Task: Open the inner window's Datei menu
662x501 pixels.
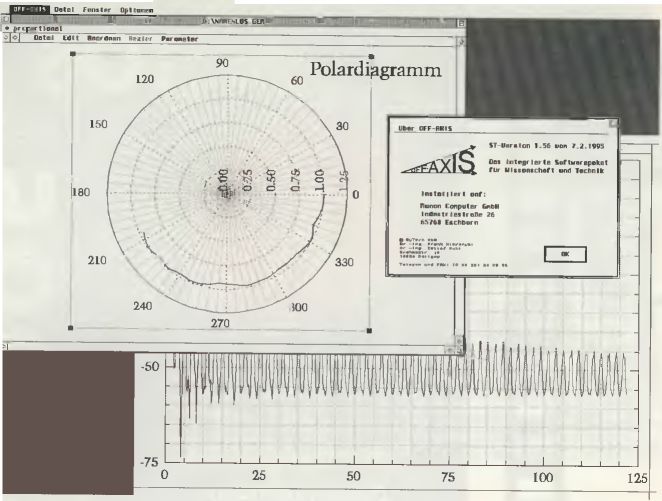Action: tap(44, 39)
